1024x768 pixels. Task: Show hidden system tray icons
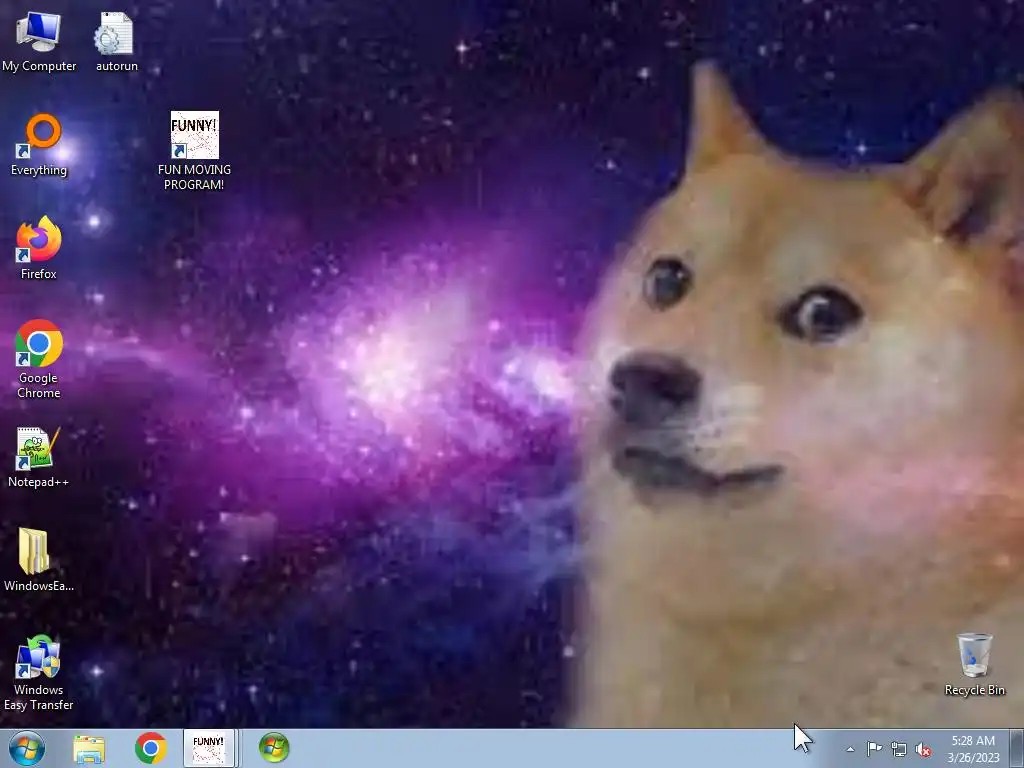point(850,749)
